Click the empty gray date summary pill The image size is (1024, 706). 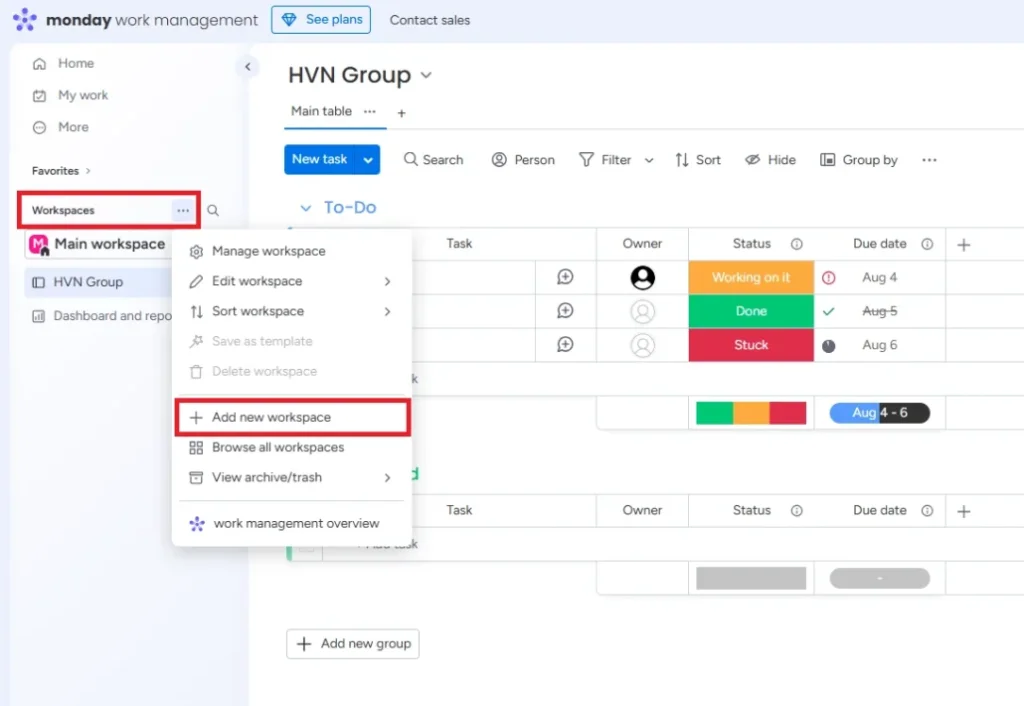coord(880,579)
